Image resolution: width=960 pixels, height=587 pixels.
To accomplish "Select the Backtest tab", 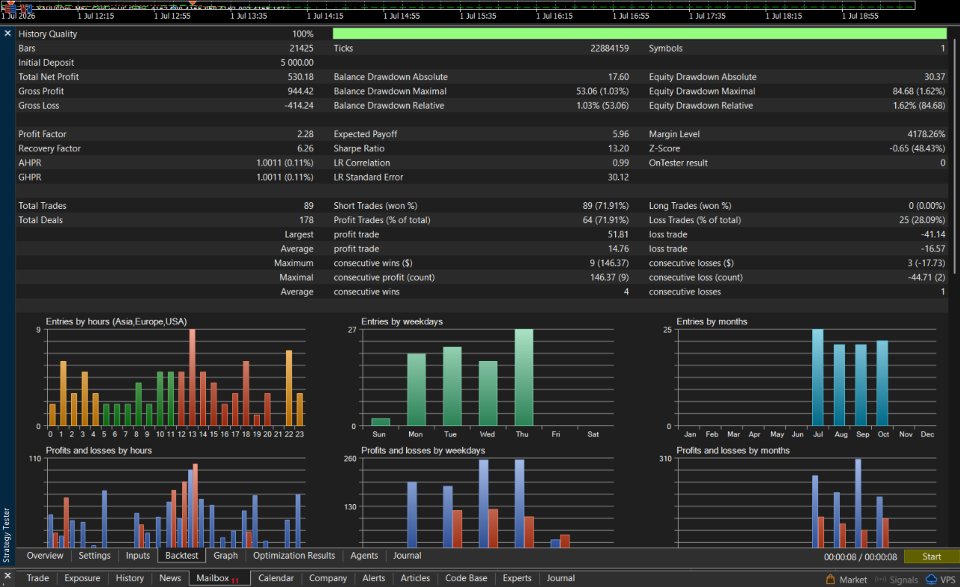I will point(182,556).
